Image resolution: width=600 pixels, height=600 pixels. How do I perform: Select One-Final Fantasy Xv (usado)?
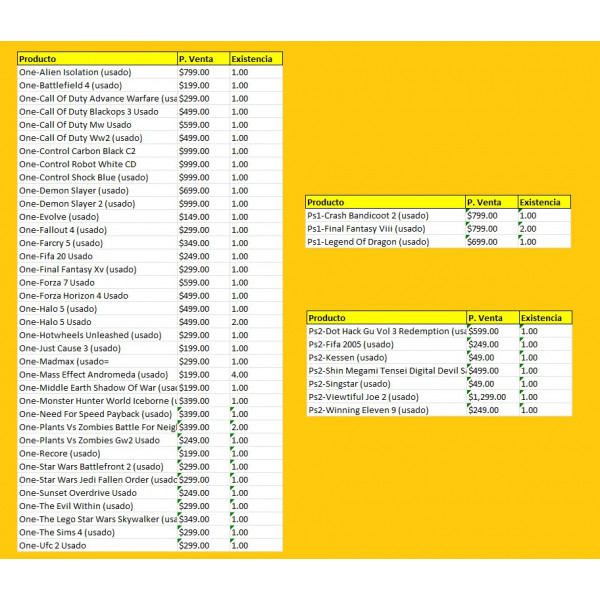pos(97,269)
